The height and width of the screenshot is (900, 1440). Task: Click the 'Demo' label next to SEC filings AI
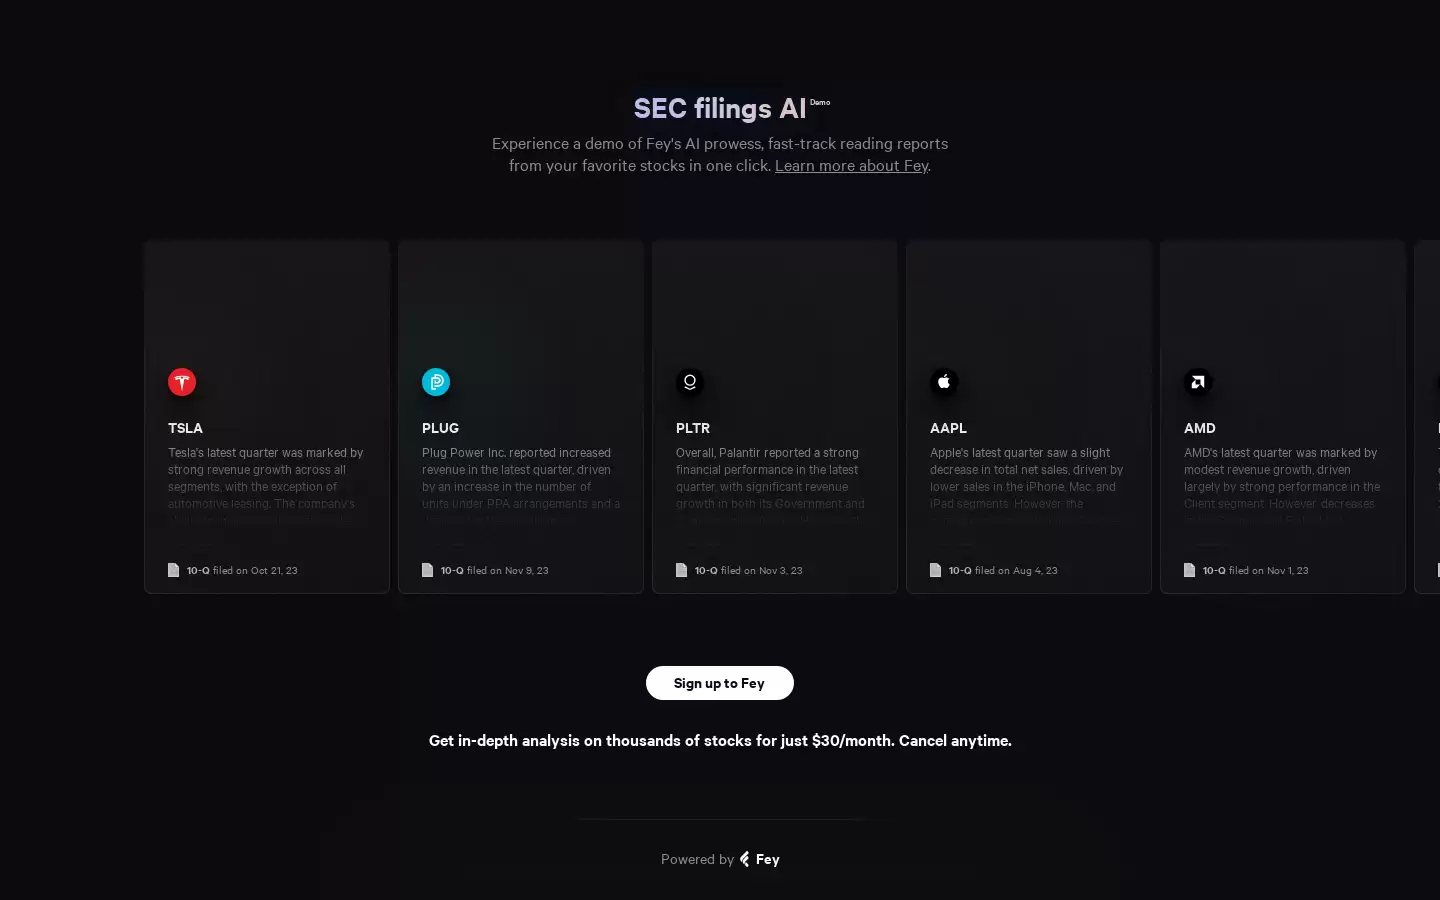820,102
